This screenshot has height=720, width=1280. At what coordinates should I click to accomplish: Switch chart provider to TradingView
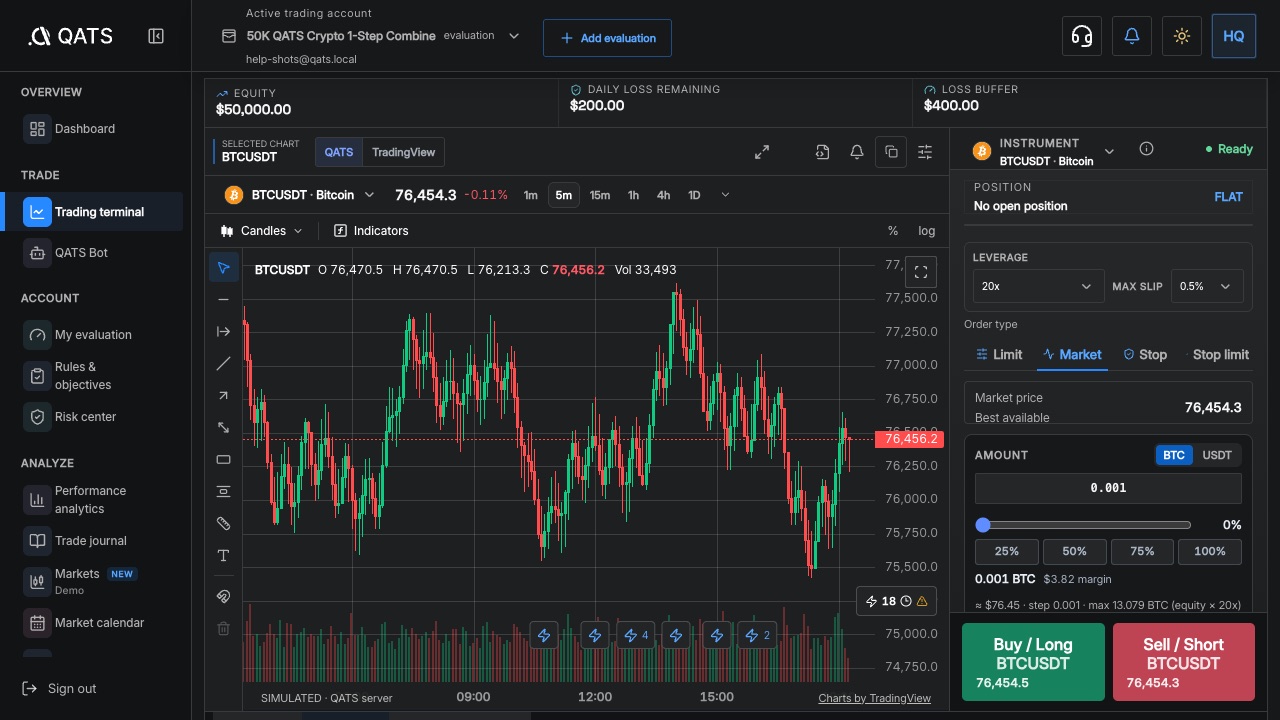(x=404, y=152)
